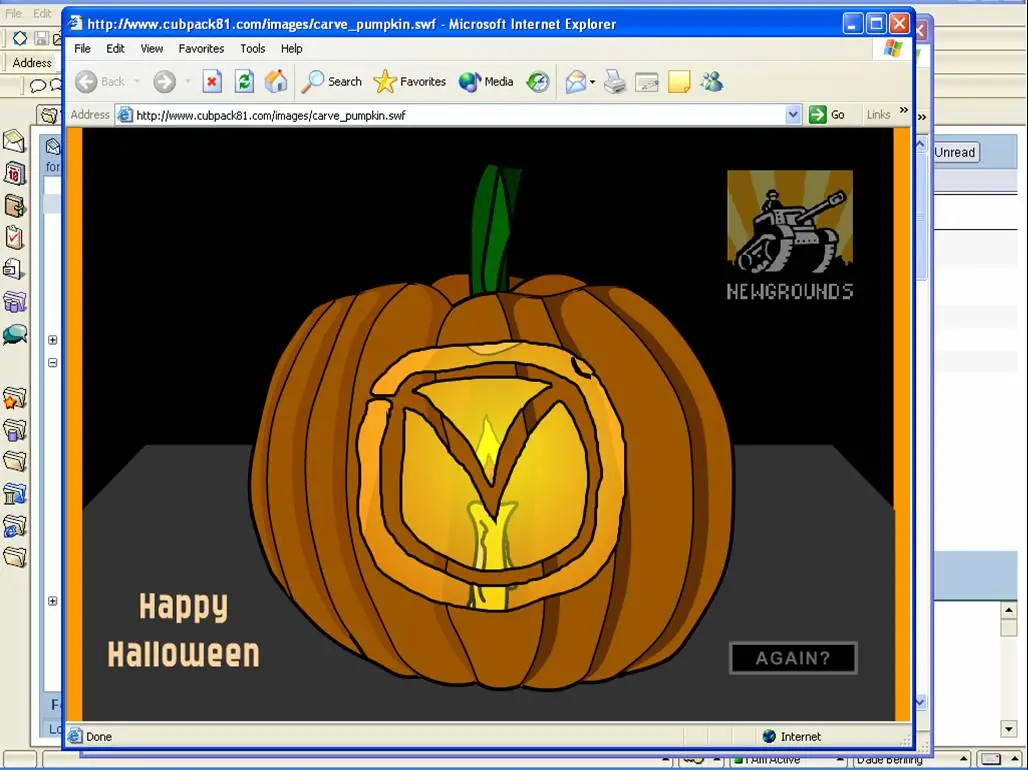
Task: Open the browser History panel
Action: 537,81
